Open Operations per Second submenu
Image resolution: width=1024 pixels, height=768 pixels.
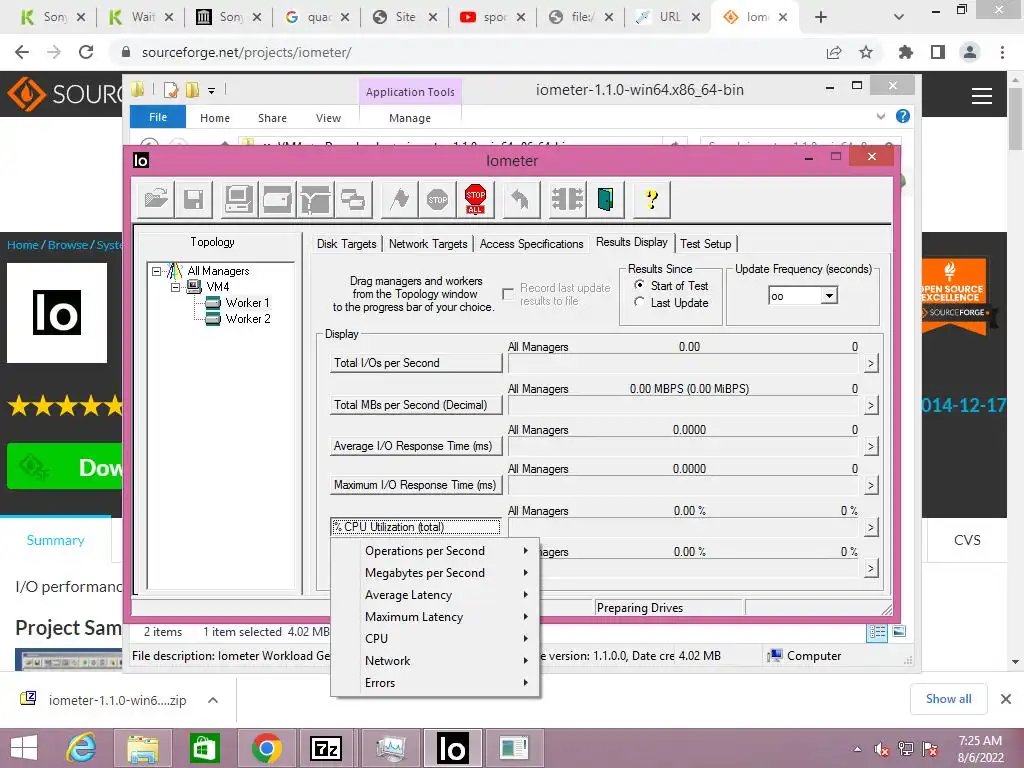435,551
